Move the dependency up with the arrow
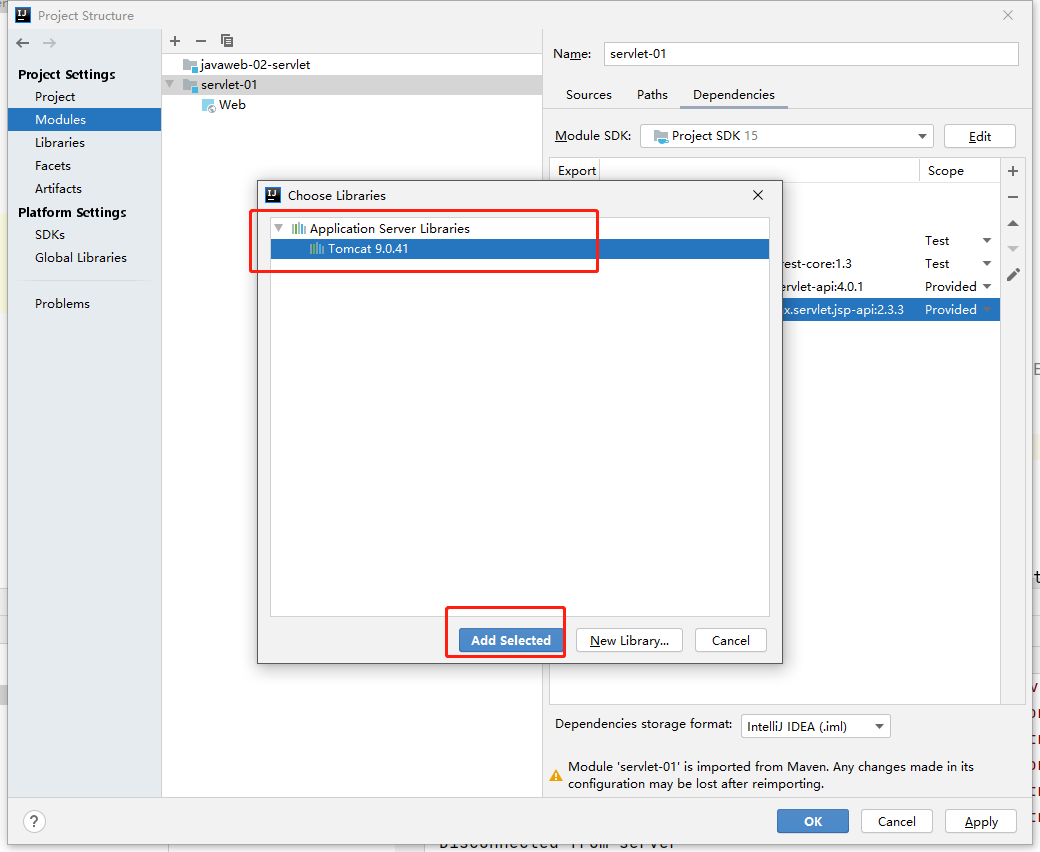This screenshot has width=1040, height=852. pos(1013,223)
